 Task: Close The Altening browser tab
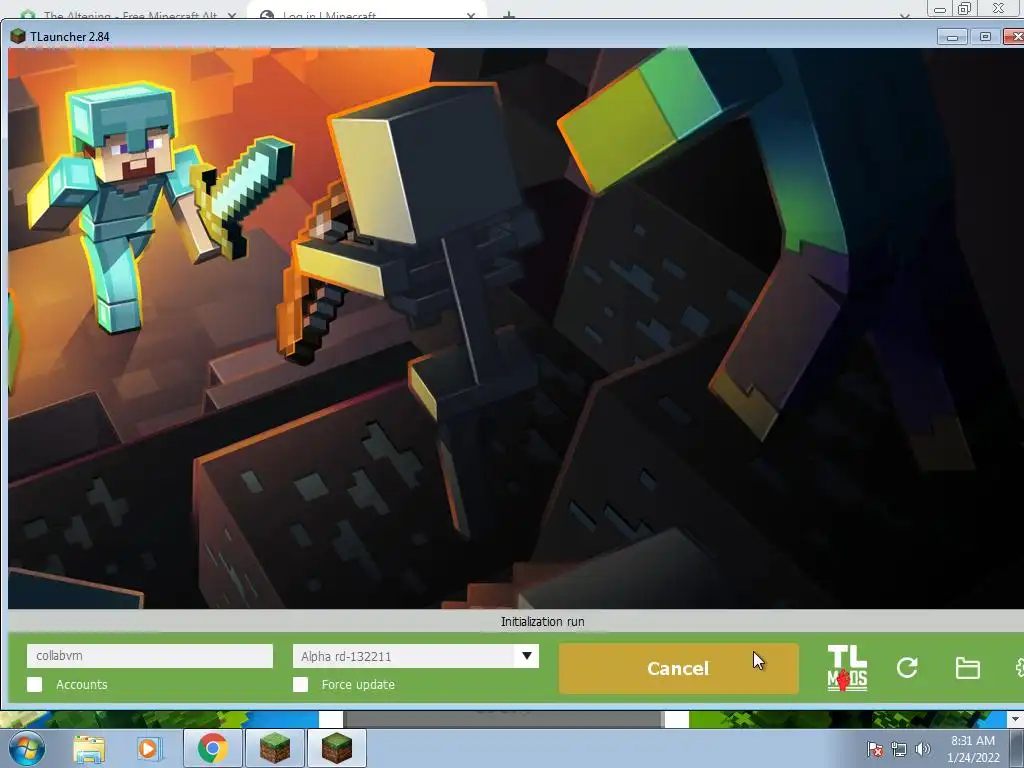pos(231,15)
